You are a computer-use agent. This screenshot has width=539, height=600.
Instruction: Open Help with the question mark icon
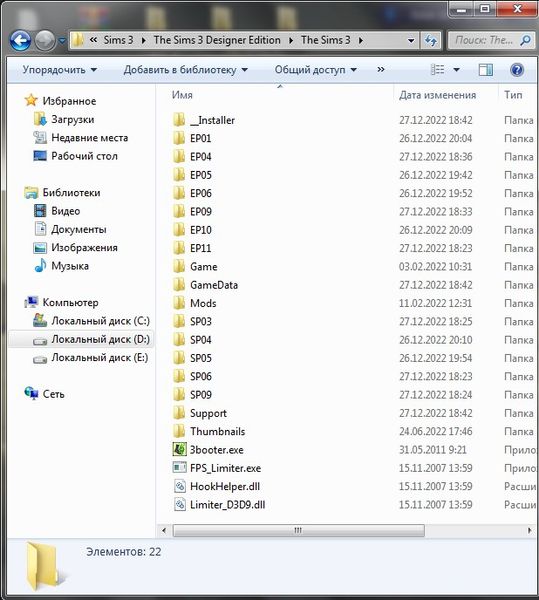(x=517, y=70)
